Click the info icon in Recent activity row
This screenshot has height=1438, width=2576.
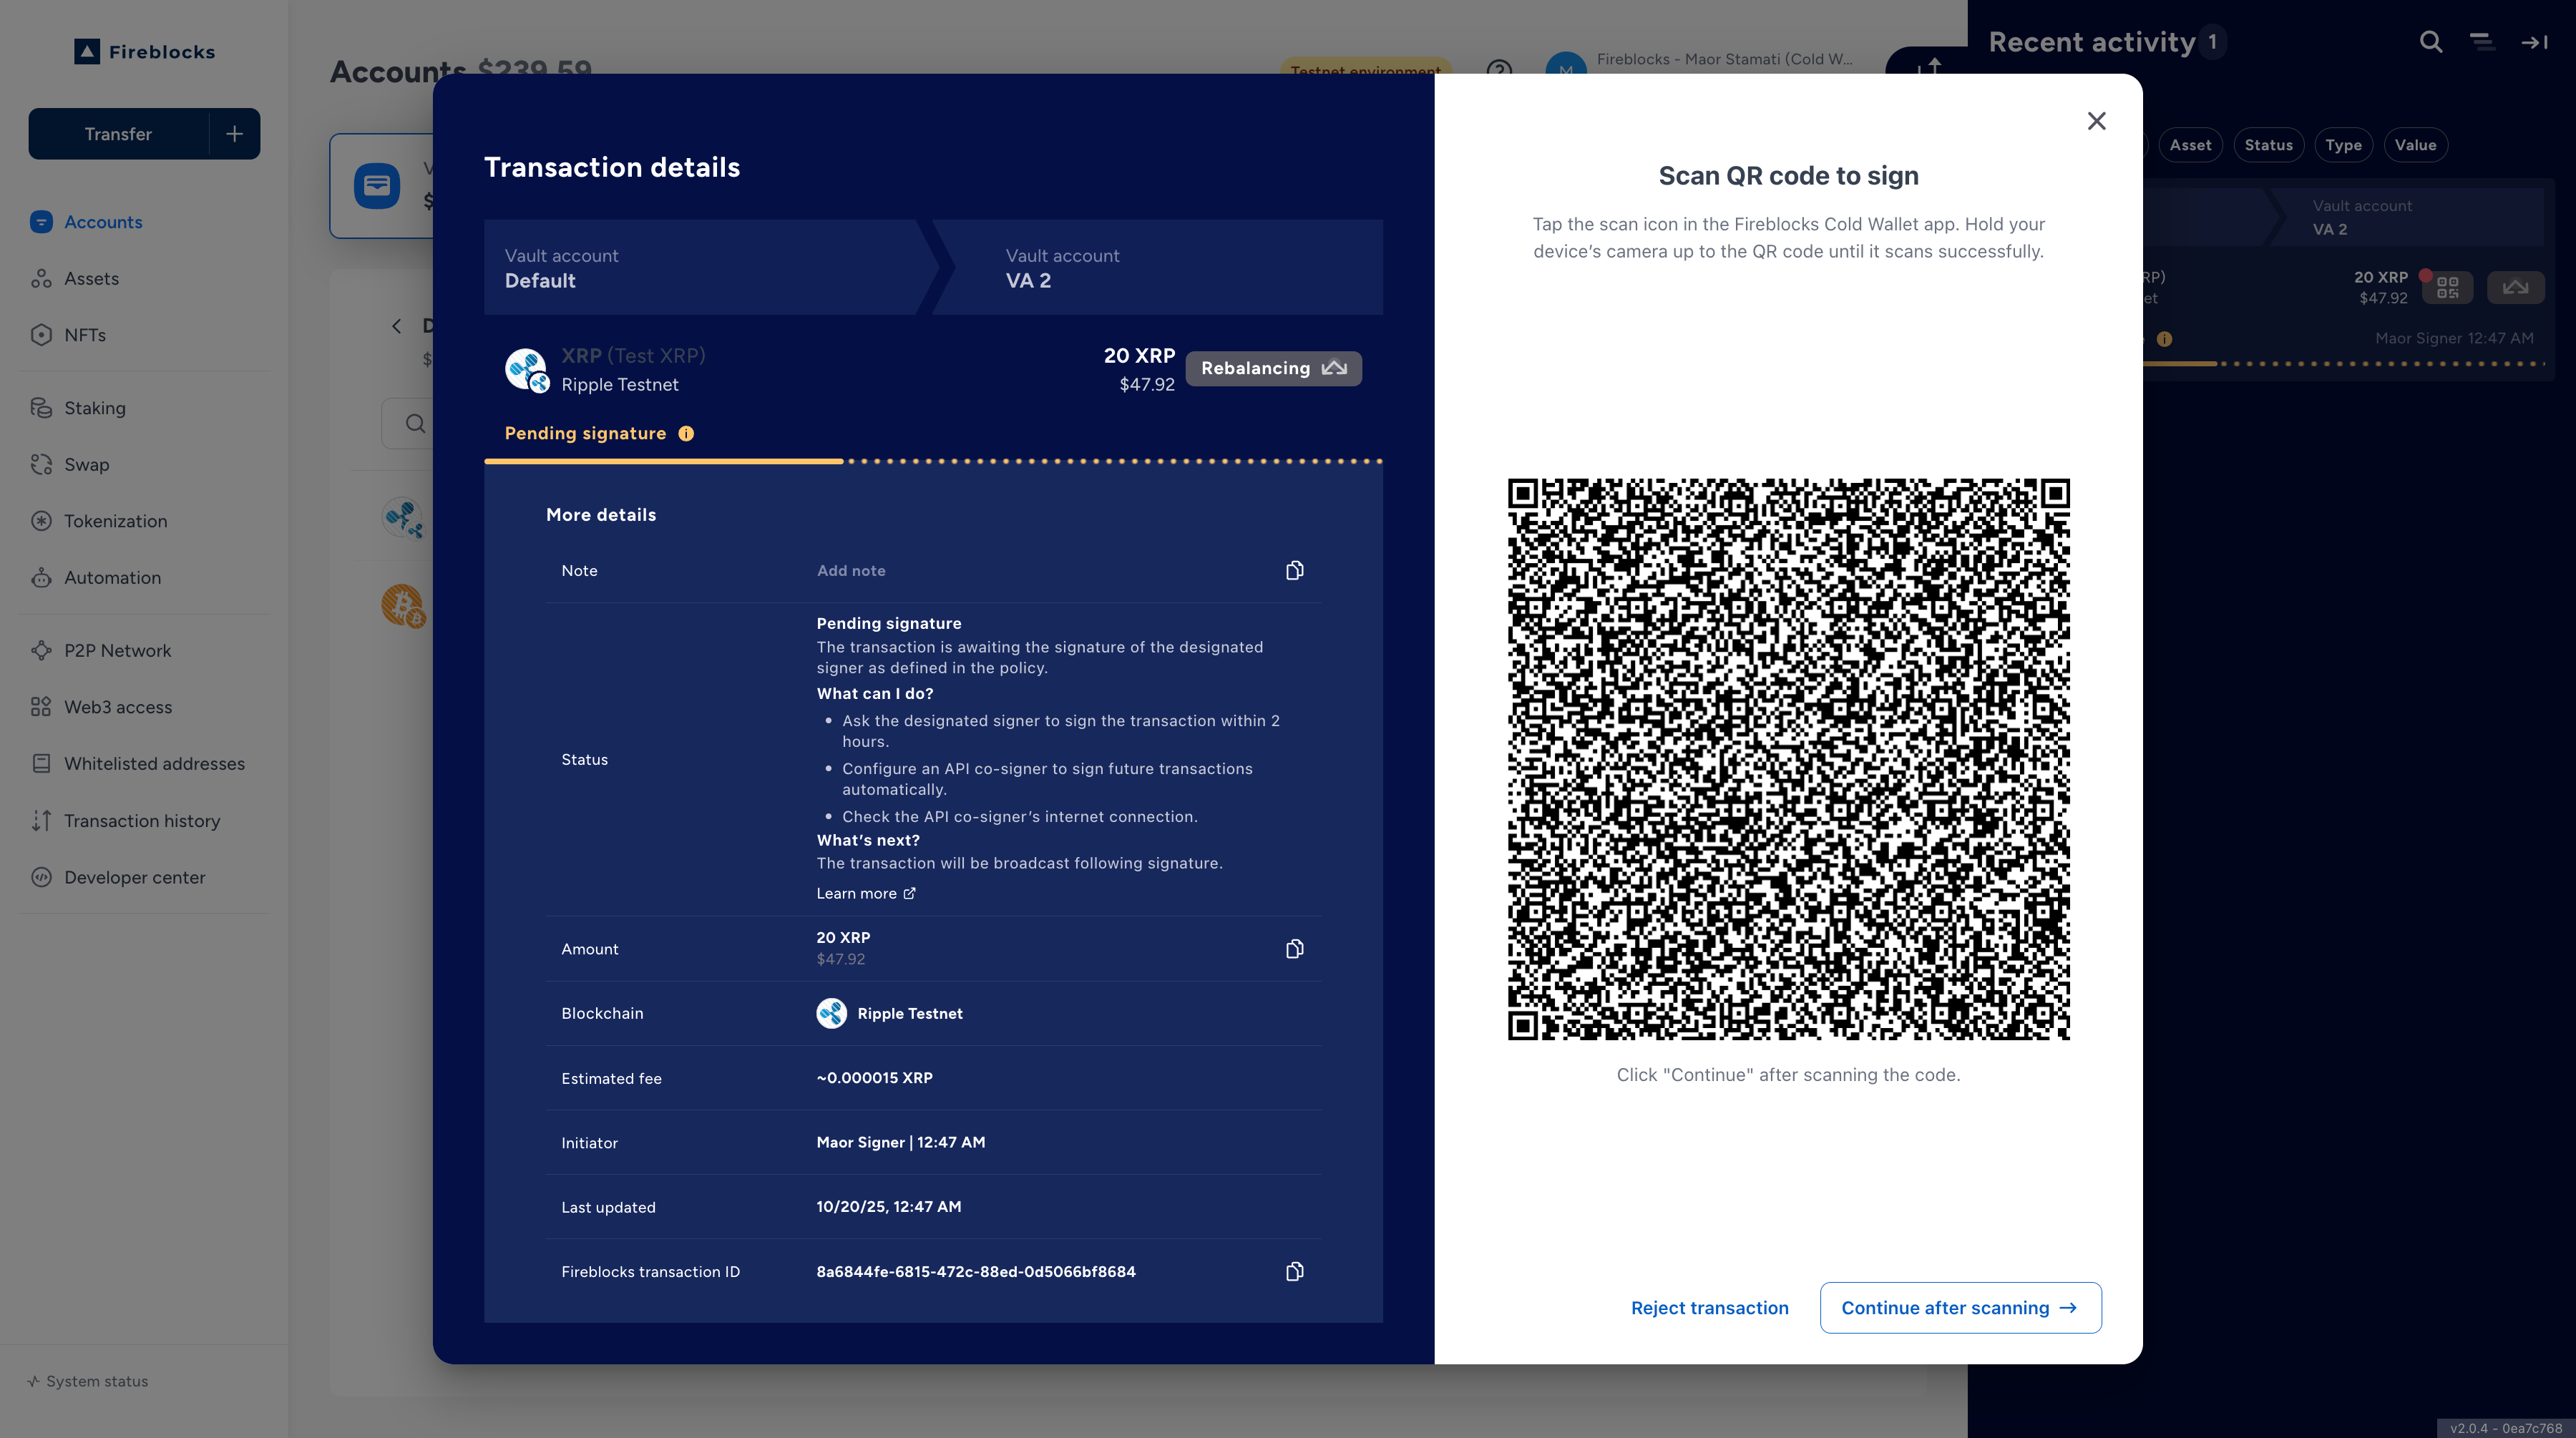2164,339
